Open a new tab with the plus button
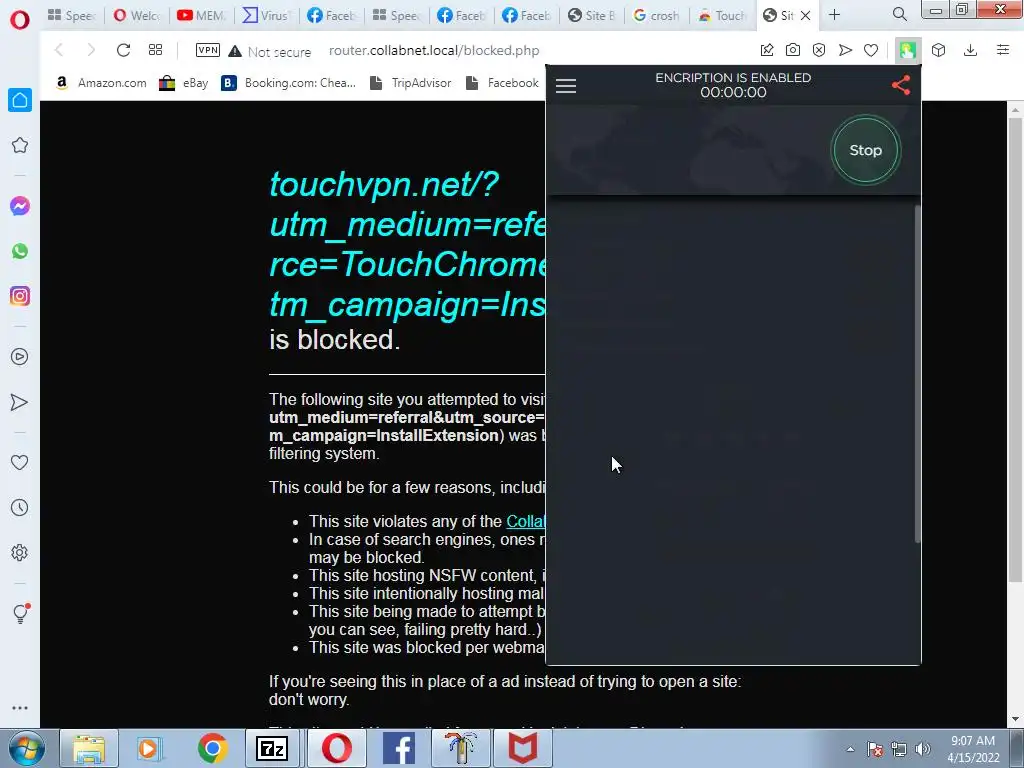 coord(835,14)
